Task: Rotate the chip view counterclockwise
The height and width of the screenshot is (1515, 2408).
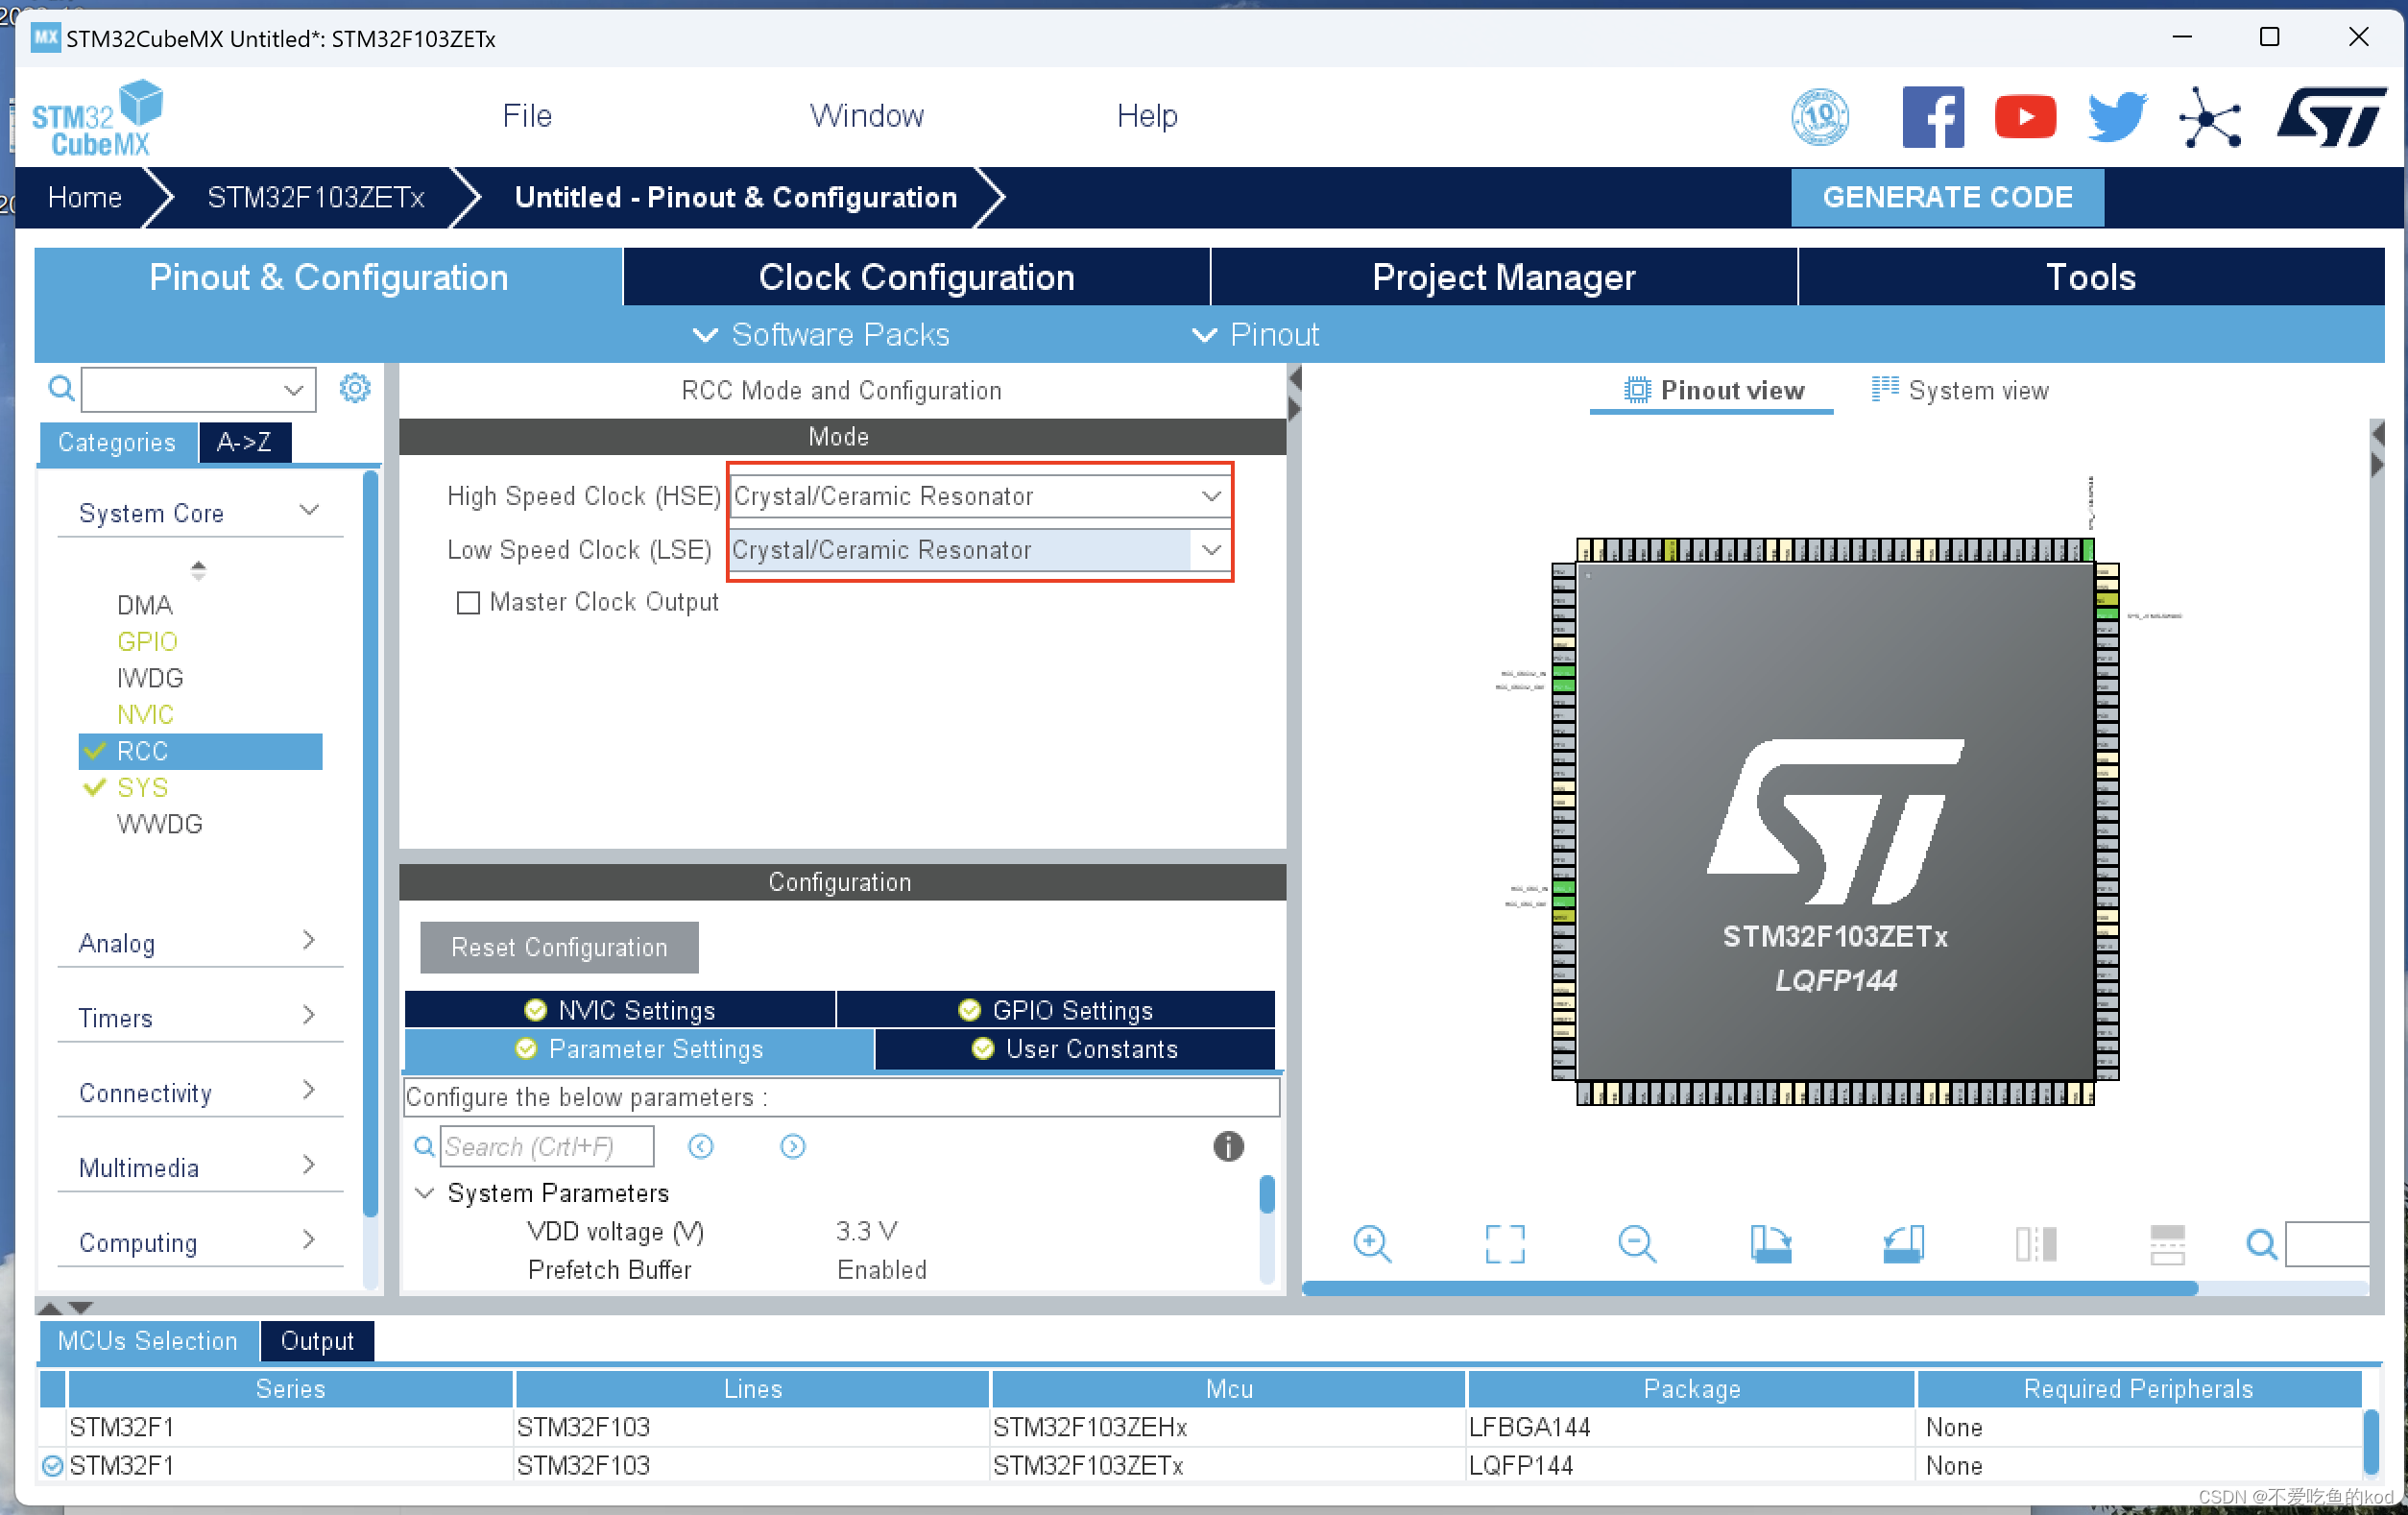Action: (x=1902, y=1243)
